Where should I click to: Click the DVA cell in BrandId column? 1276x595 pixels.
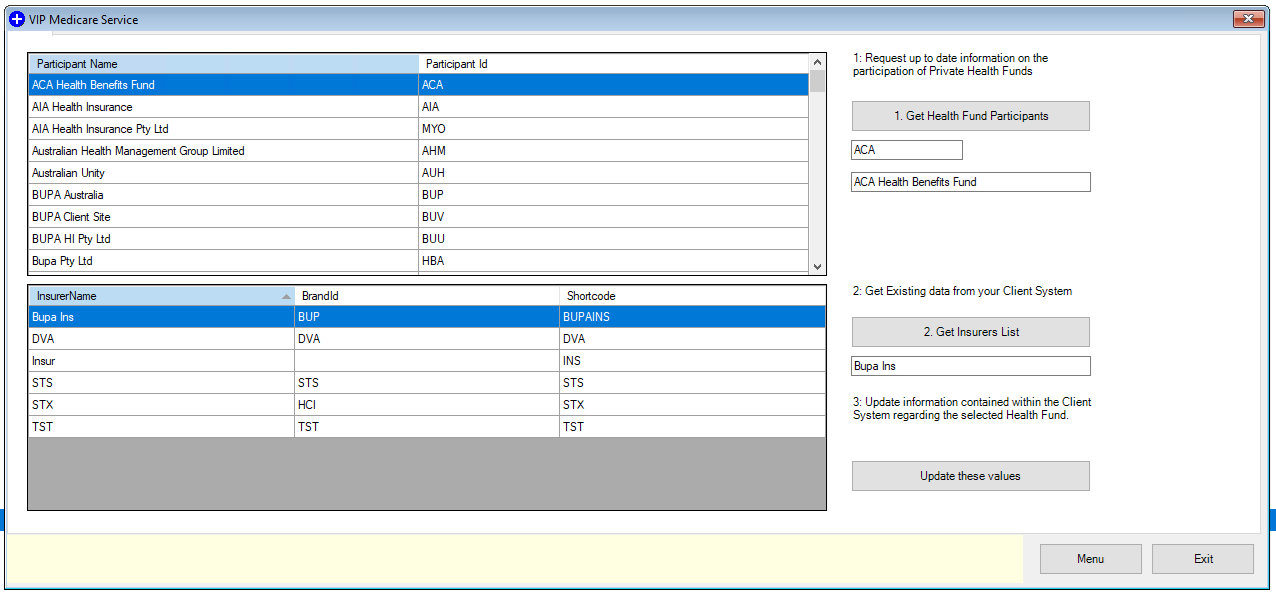[x=427, y=339]
